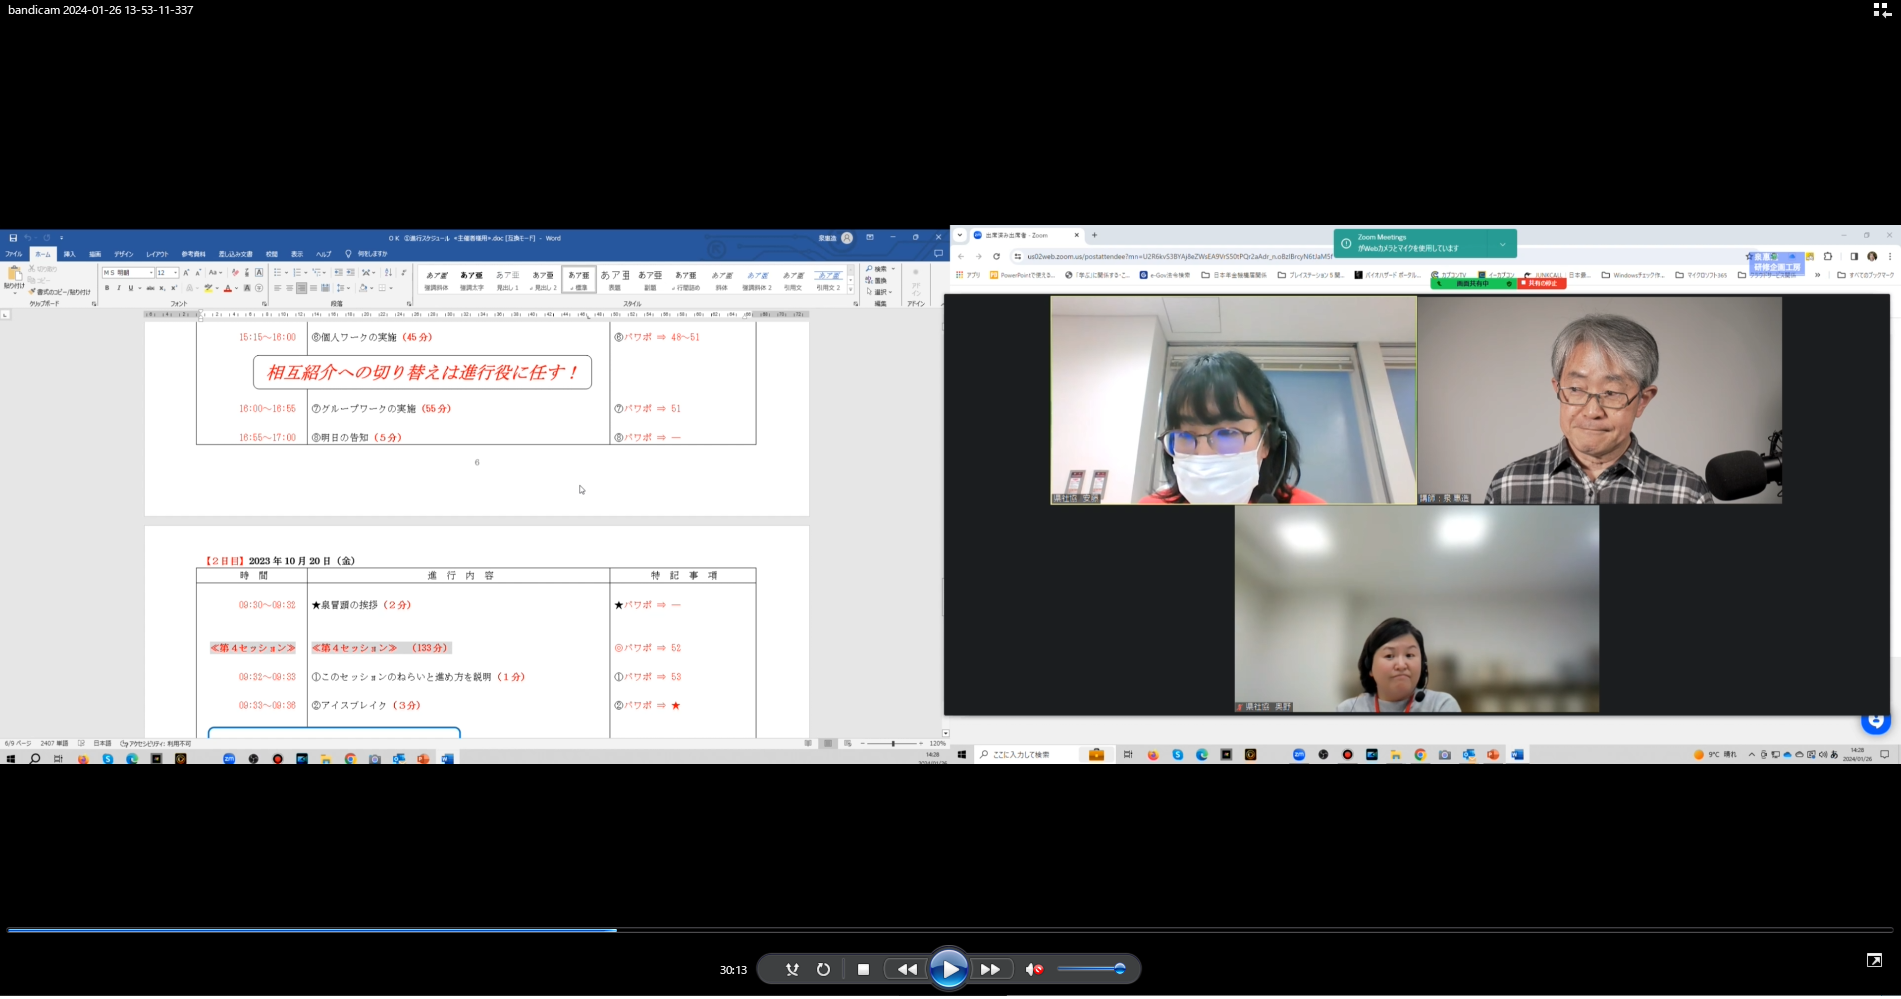
Task: Click the red font color A icon
Action: tap(227, 288)
